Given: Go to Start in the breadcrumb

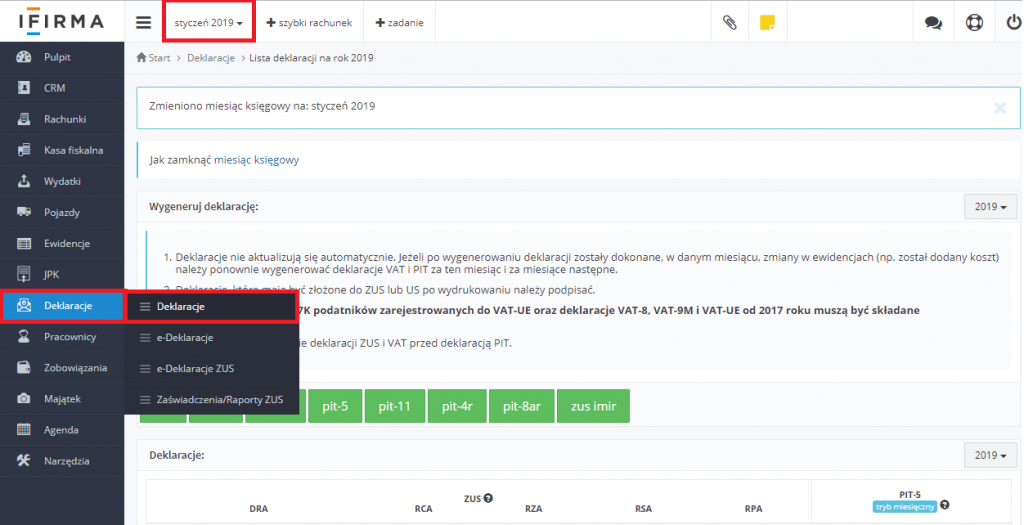Looking at the screenshot, I should [158, 58].
